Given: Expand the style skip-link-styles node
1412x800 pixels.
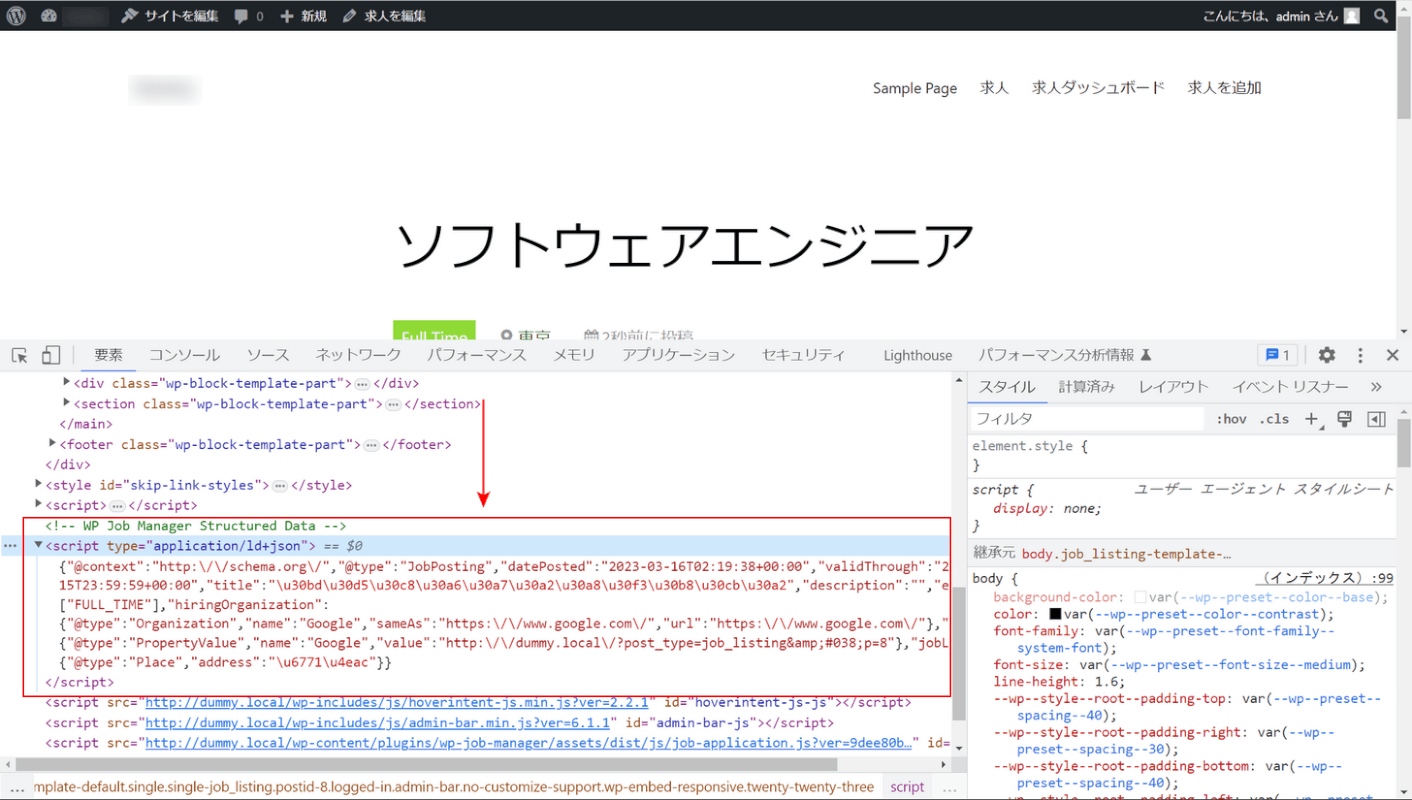Looking at the screenshot, I should pyautogui.click(x=39, y=484).
